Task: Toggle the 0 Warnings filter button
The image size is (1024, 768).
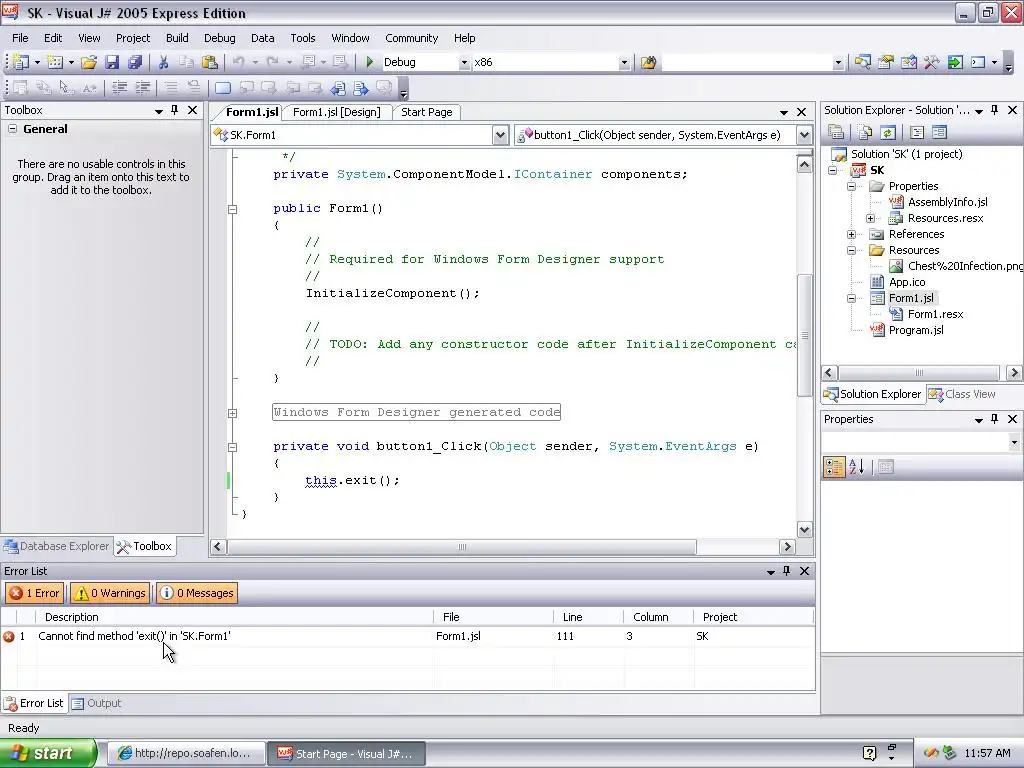Action: [110, 593]
